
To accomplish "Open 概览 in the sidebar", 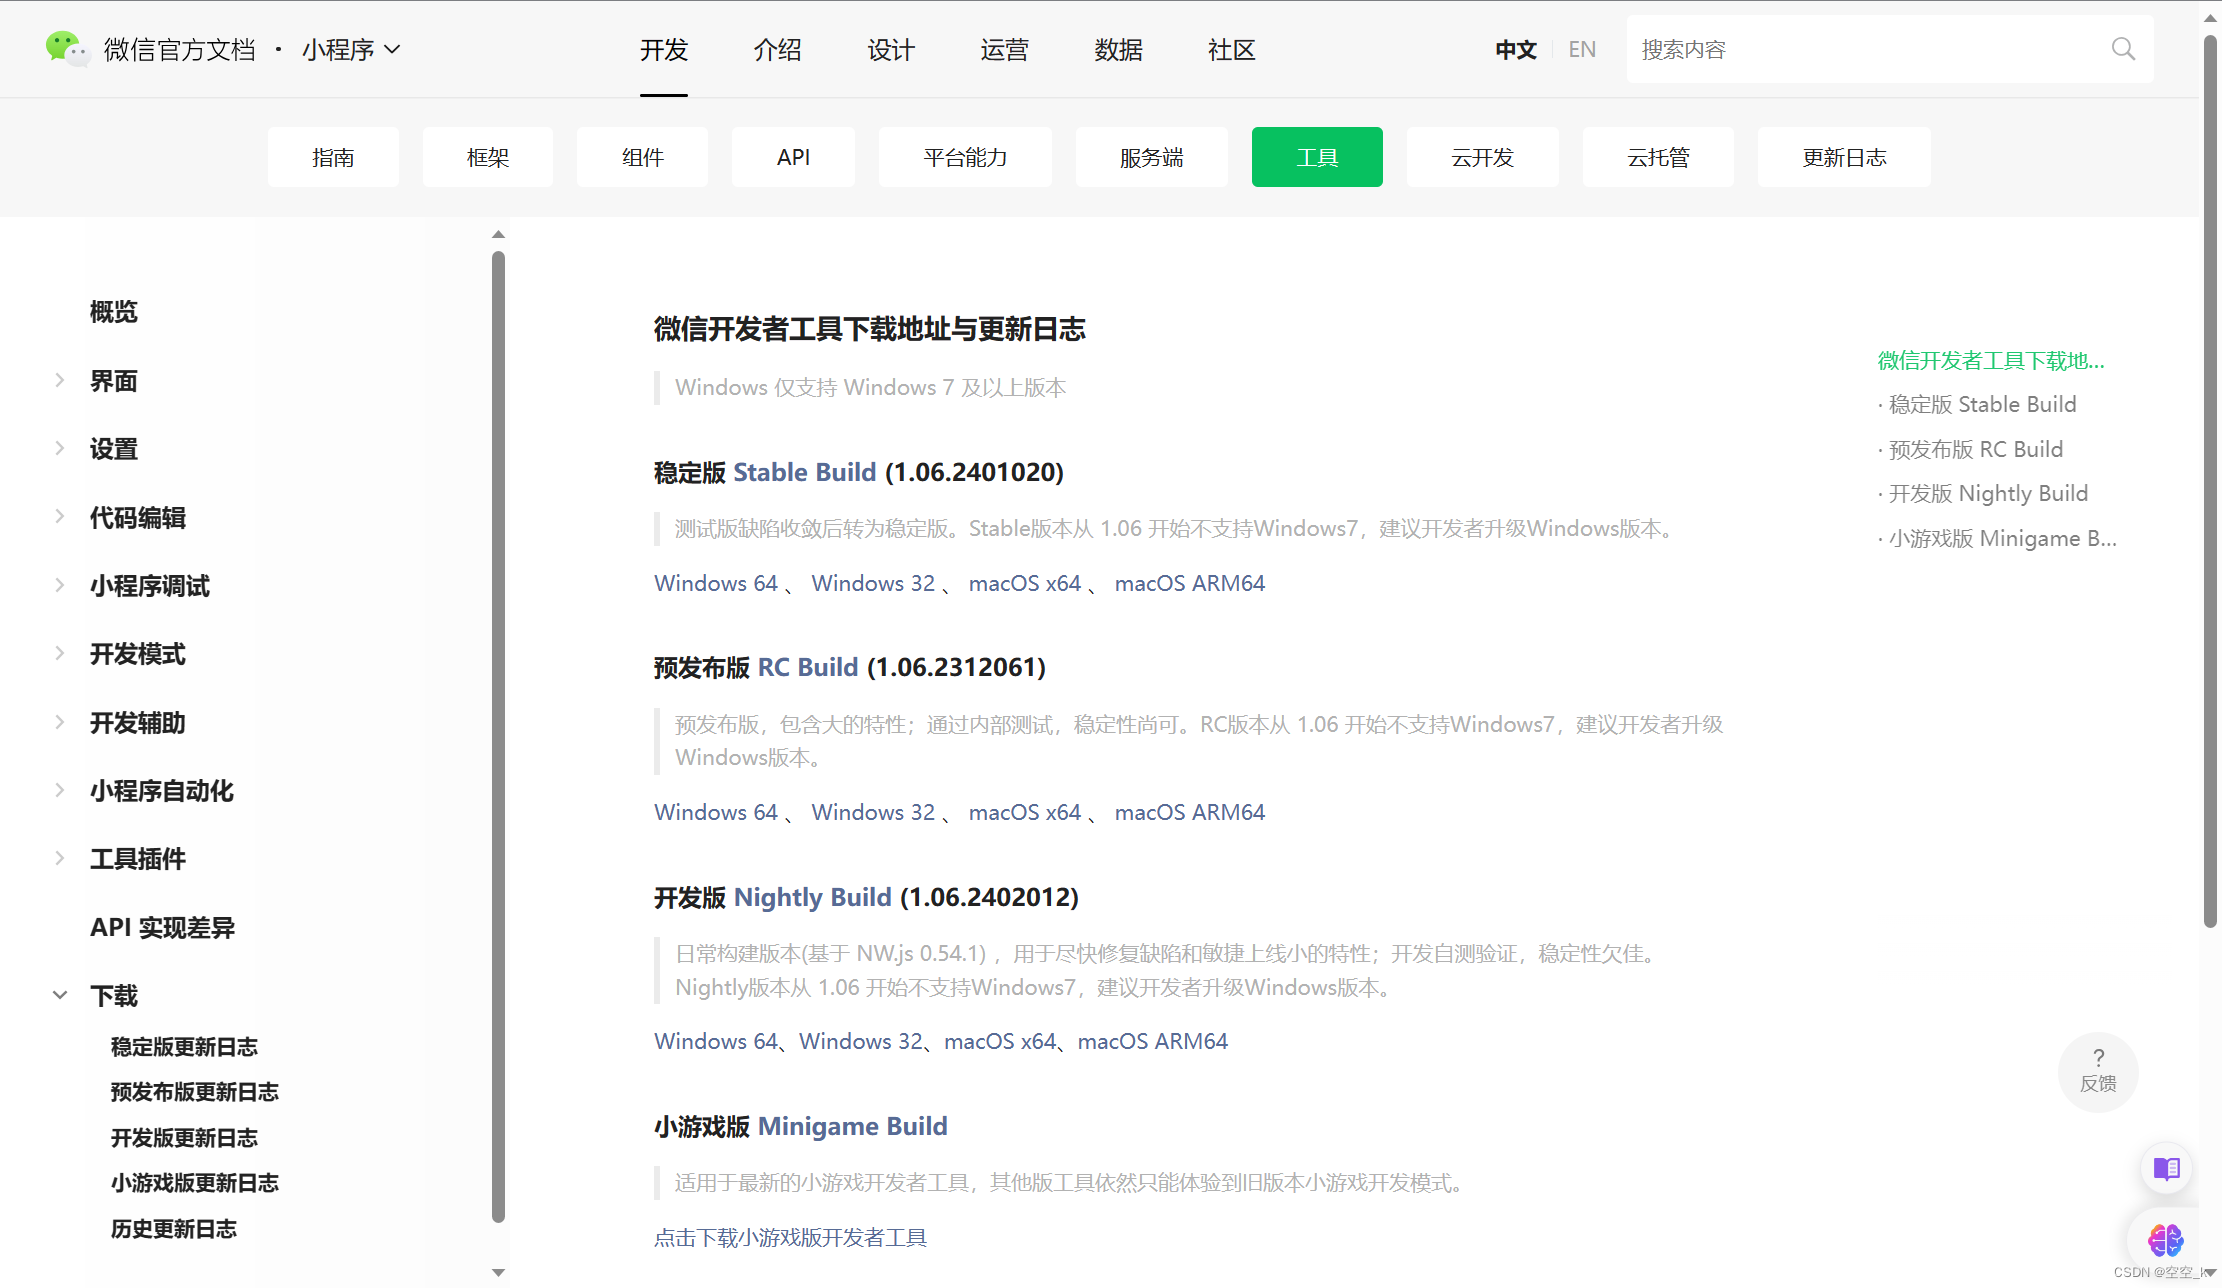I will 114,312.
